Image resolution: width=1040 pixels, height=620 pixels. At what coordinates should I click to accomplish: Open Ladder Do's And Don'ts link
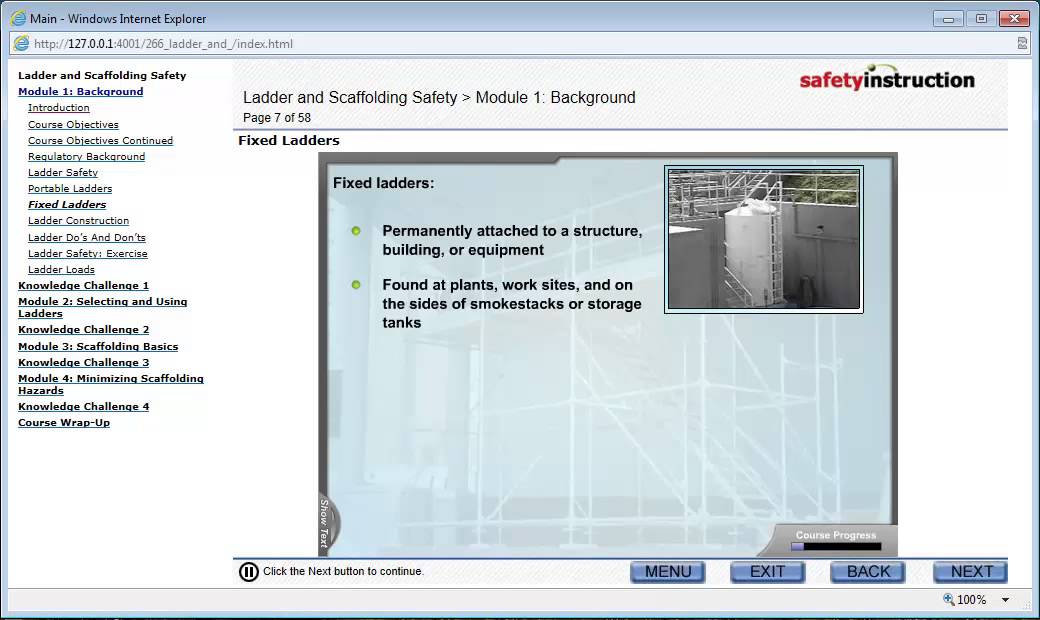tap(86, 237)
